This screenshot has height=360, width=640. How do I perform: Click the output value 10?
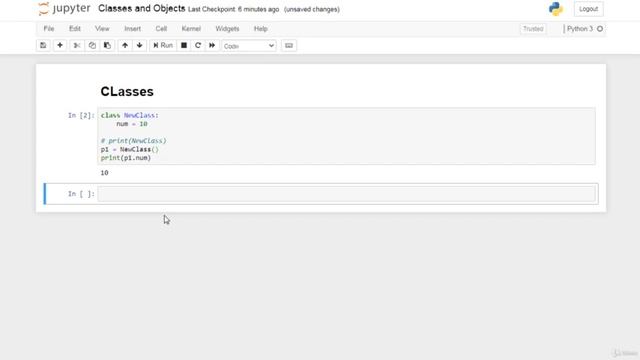pyautogui.click(x=104, y=173)
